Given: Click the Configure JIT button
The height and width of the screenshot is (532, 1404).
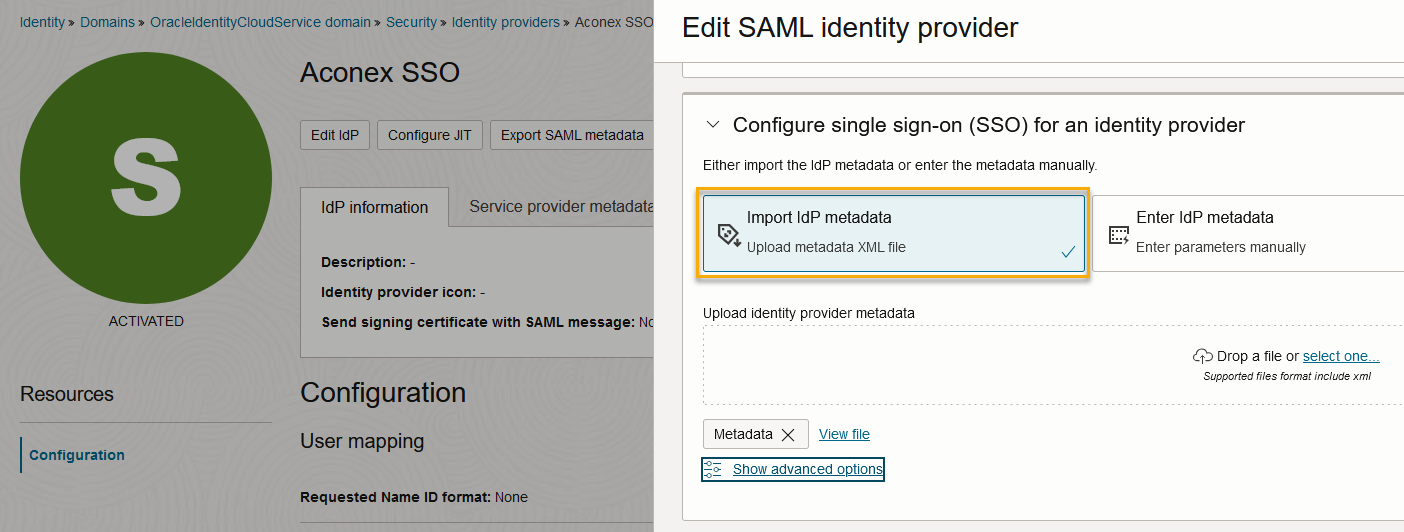Looking at the screenshot, I should tap(430, 135).
